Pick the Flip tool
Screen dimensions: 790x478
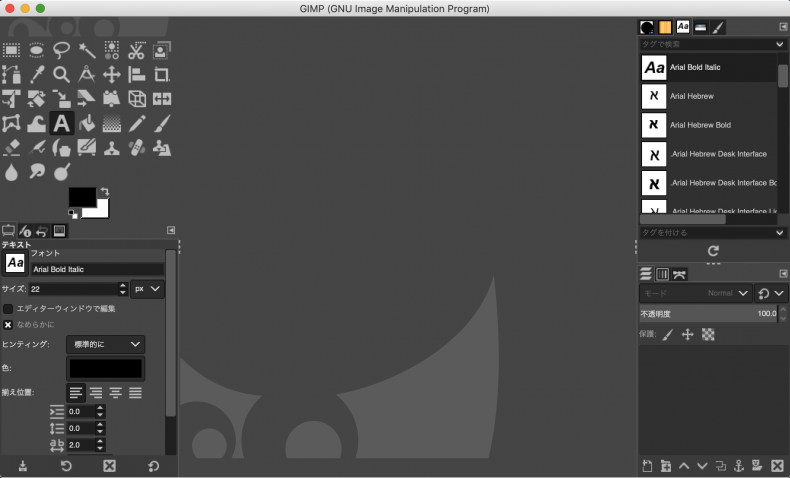point(162,99)
